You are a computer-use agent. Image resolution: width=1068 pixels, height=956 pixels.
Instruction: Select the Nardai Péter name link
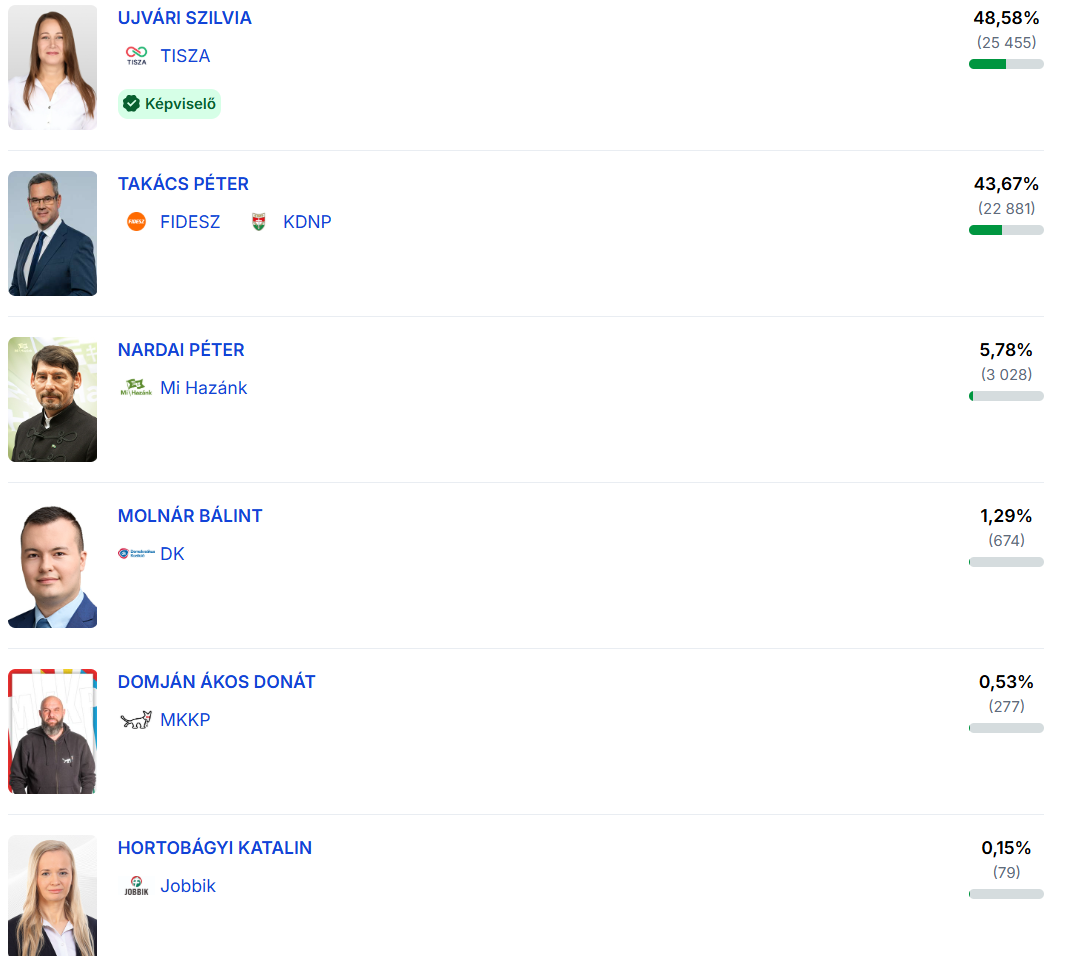pos(181,350)
